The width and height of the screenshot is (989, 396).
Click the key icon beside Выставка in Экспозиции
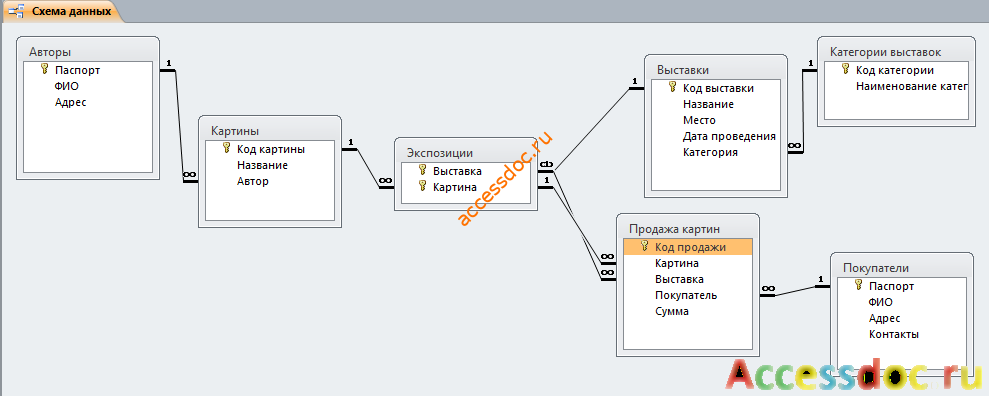click(x=423, y=170)
